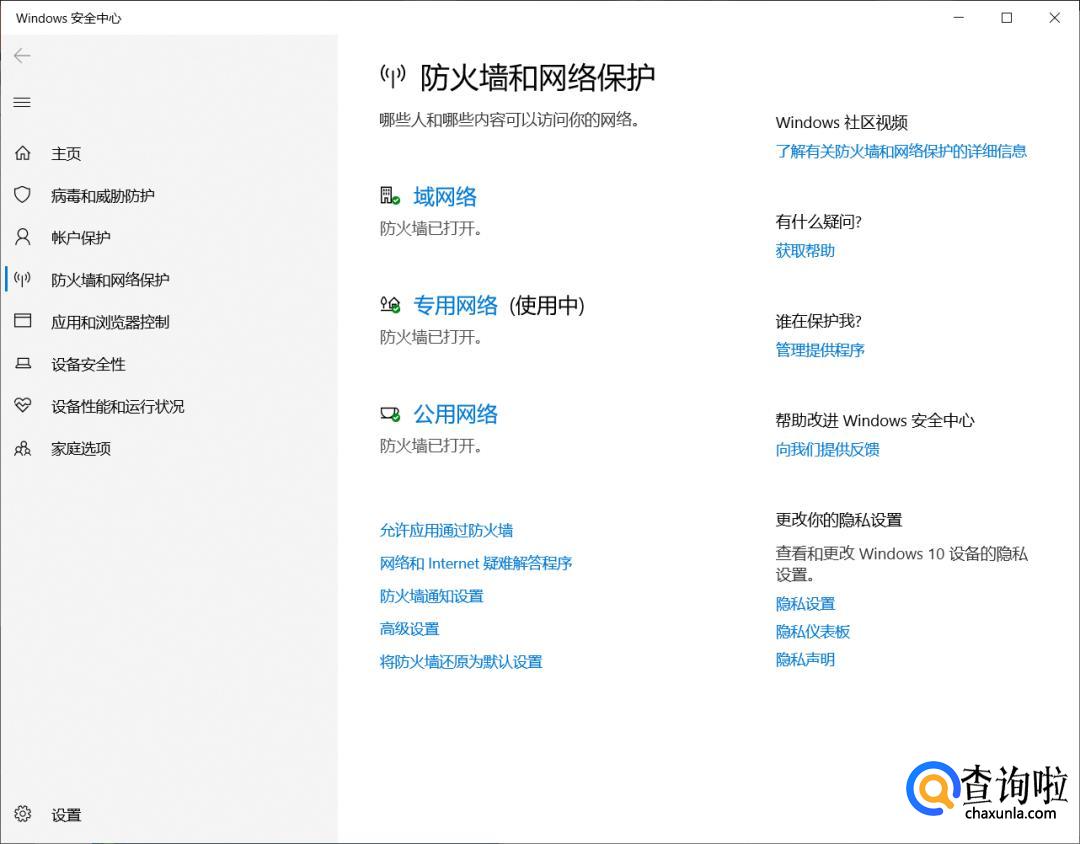Click the gear icon for 设置
The height and width of the screenshot is (844, 1080).
(23, 814)
